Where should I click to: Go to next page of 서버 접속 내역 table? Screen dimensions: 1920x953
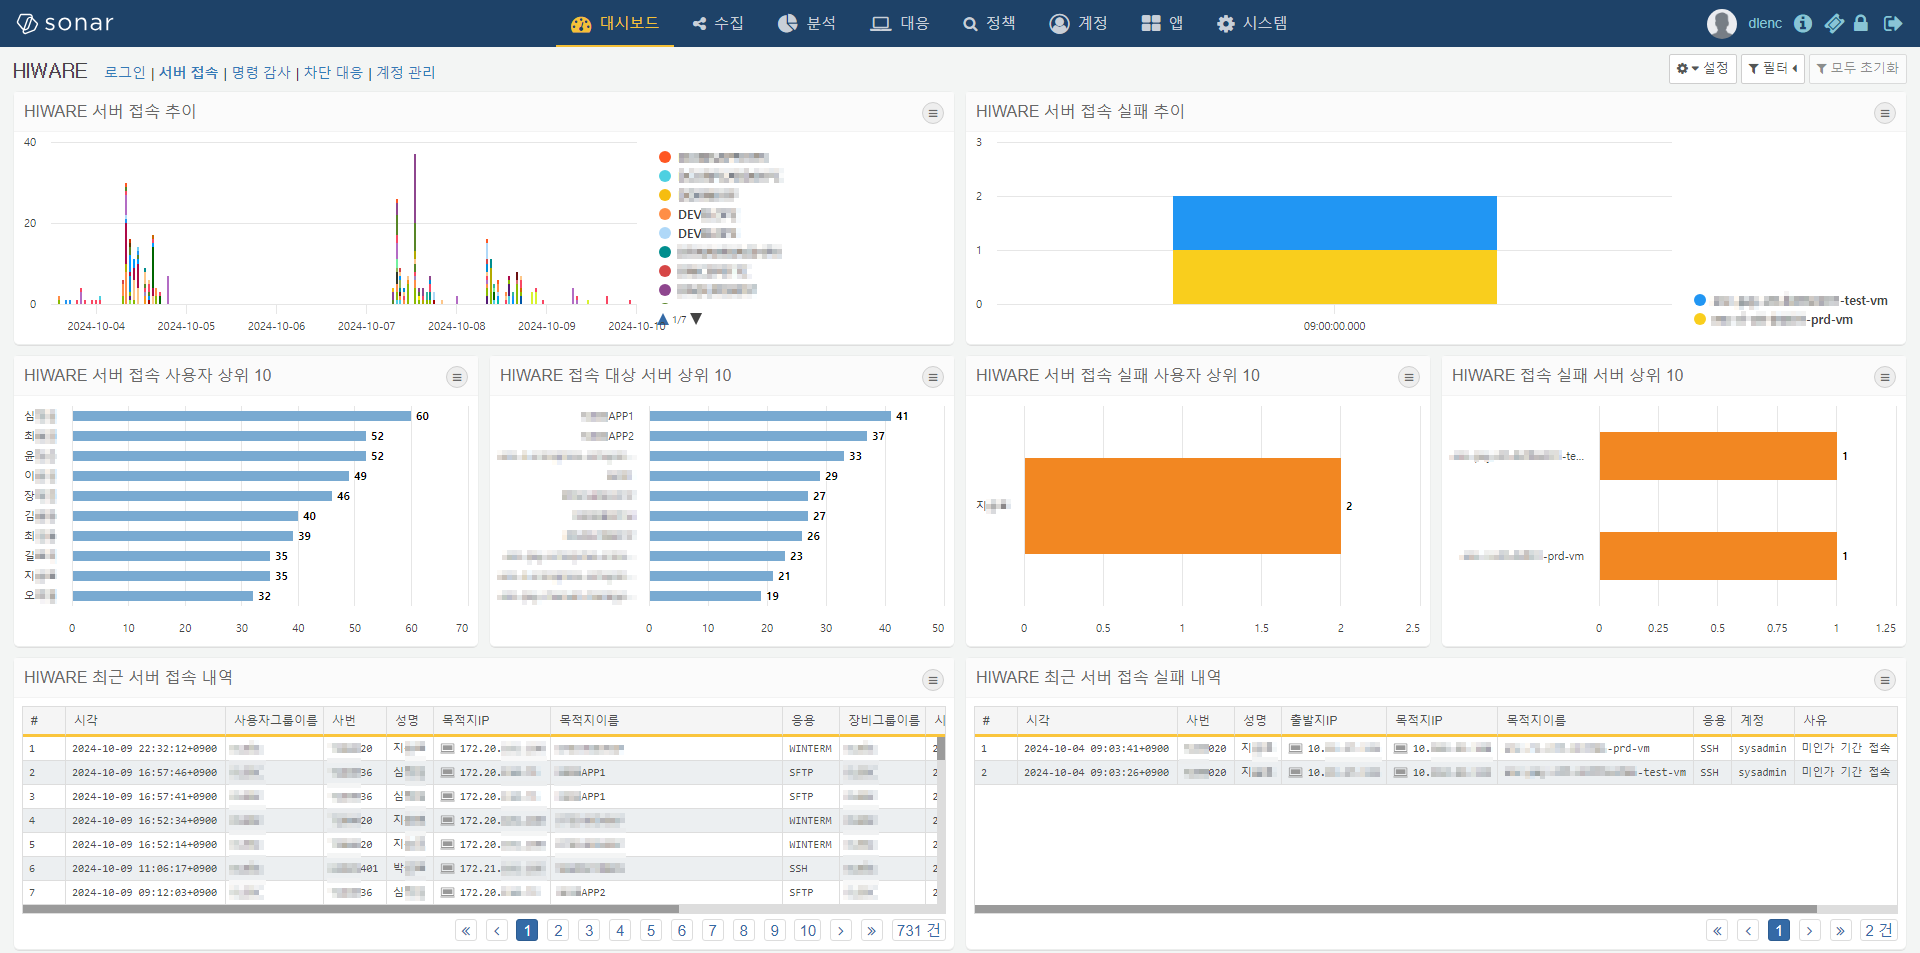pyautogui.click(x=841, y=930)
